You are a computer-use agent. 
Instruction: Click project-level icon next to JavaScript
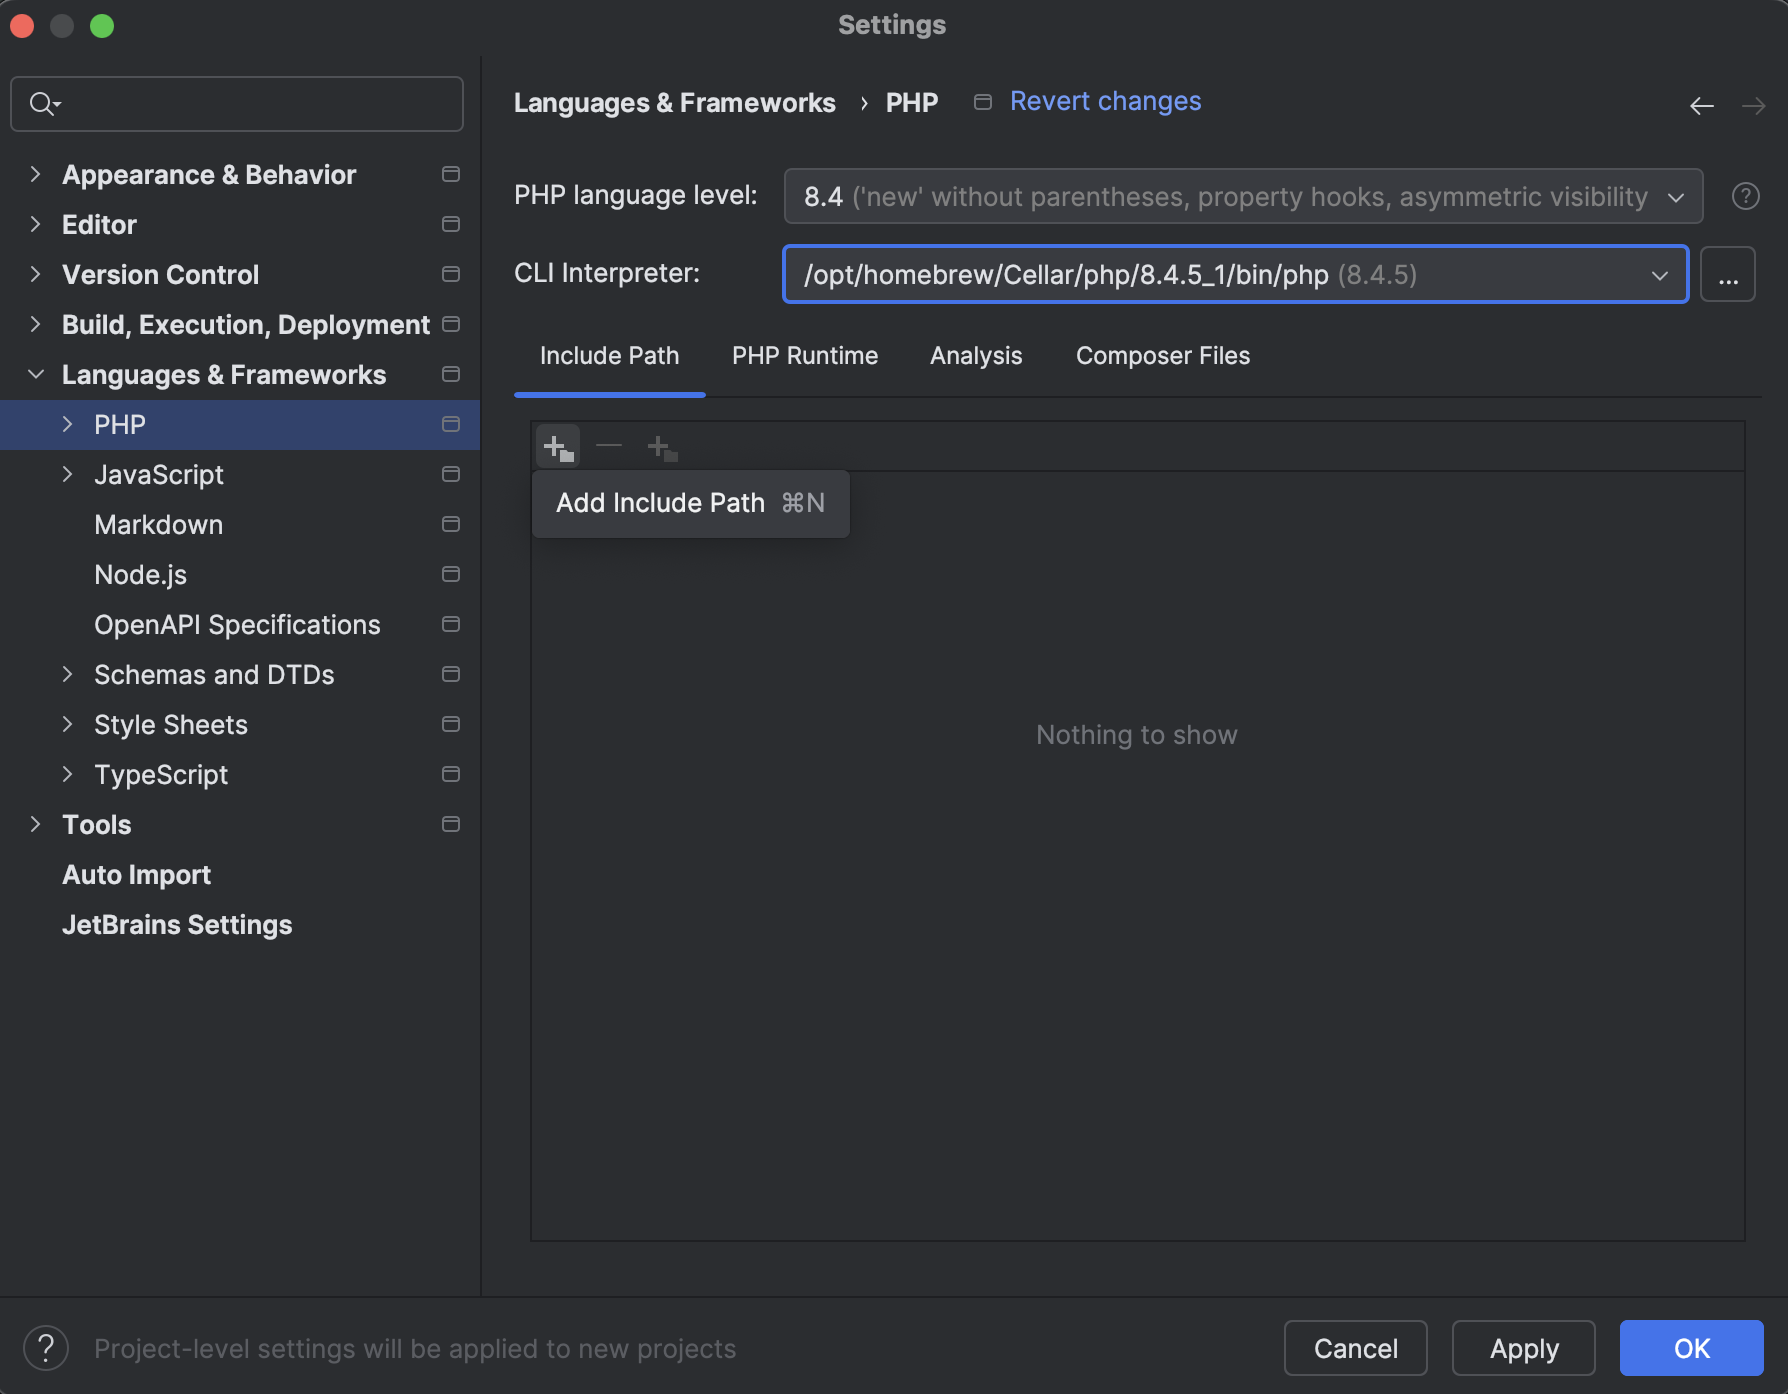point(451,474)
